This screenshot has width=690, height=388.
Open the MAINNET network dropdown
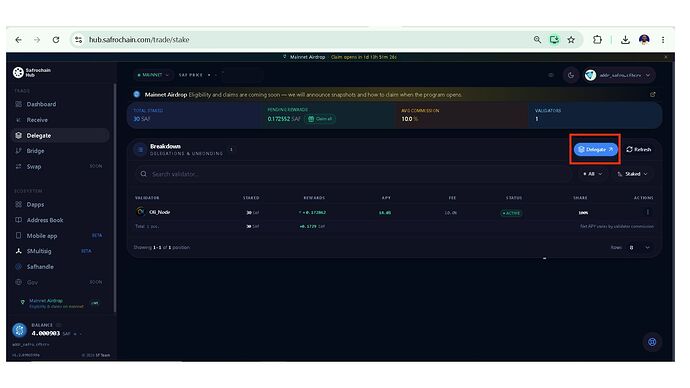[153, 75]
